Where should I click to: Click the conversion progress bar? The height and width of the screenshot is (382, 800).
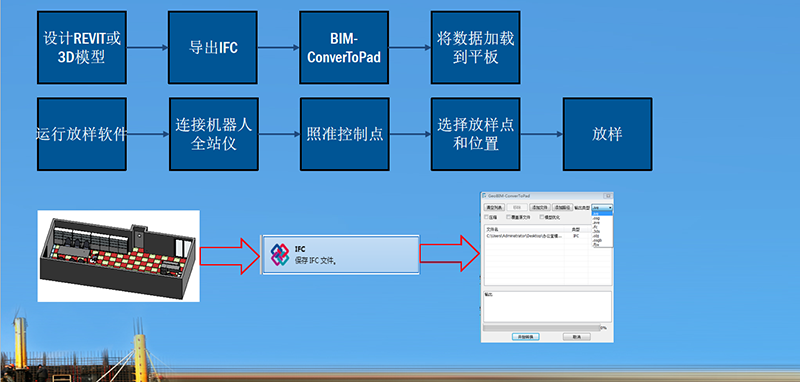coord(541,327)
